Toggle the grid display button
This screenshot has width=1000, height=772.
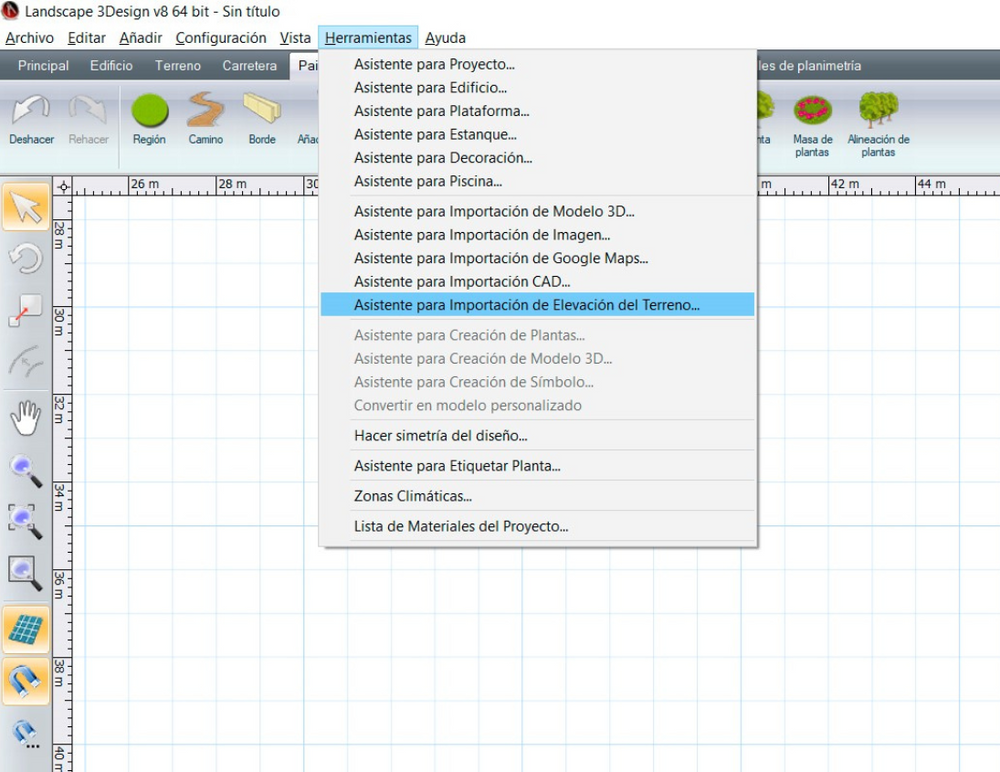pyautogui.click(x=25, y=629)
